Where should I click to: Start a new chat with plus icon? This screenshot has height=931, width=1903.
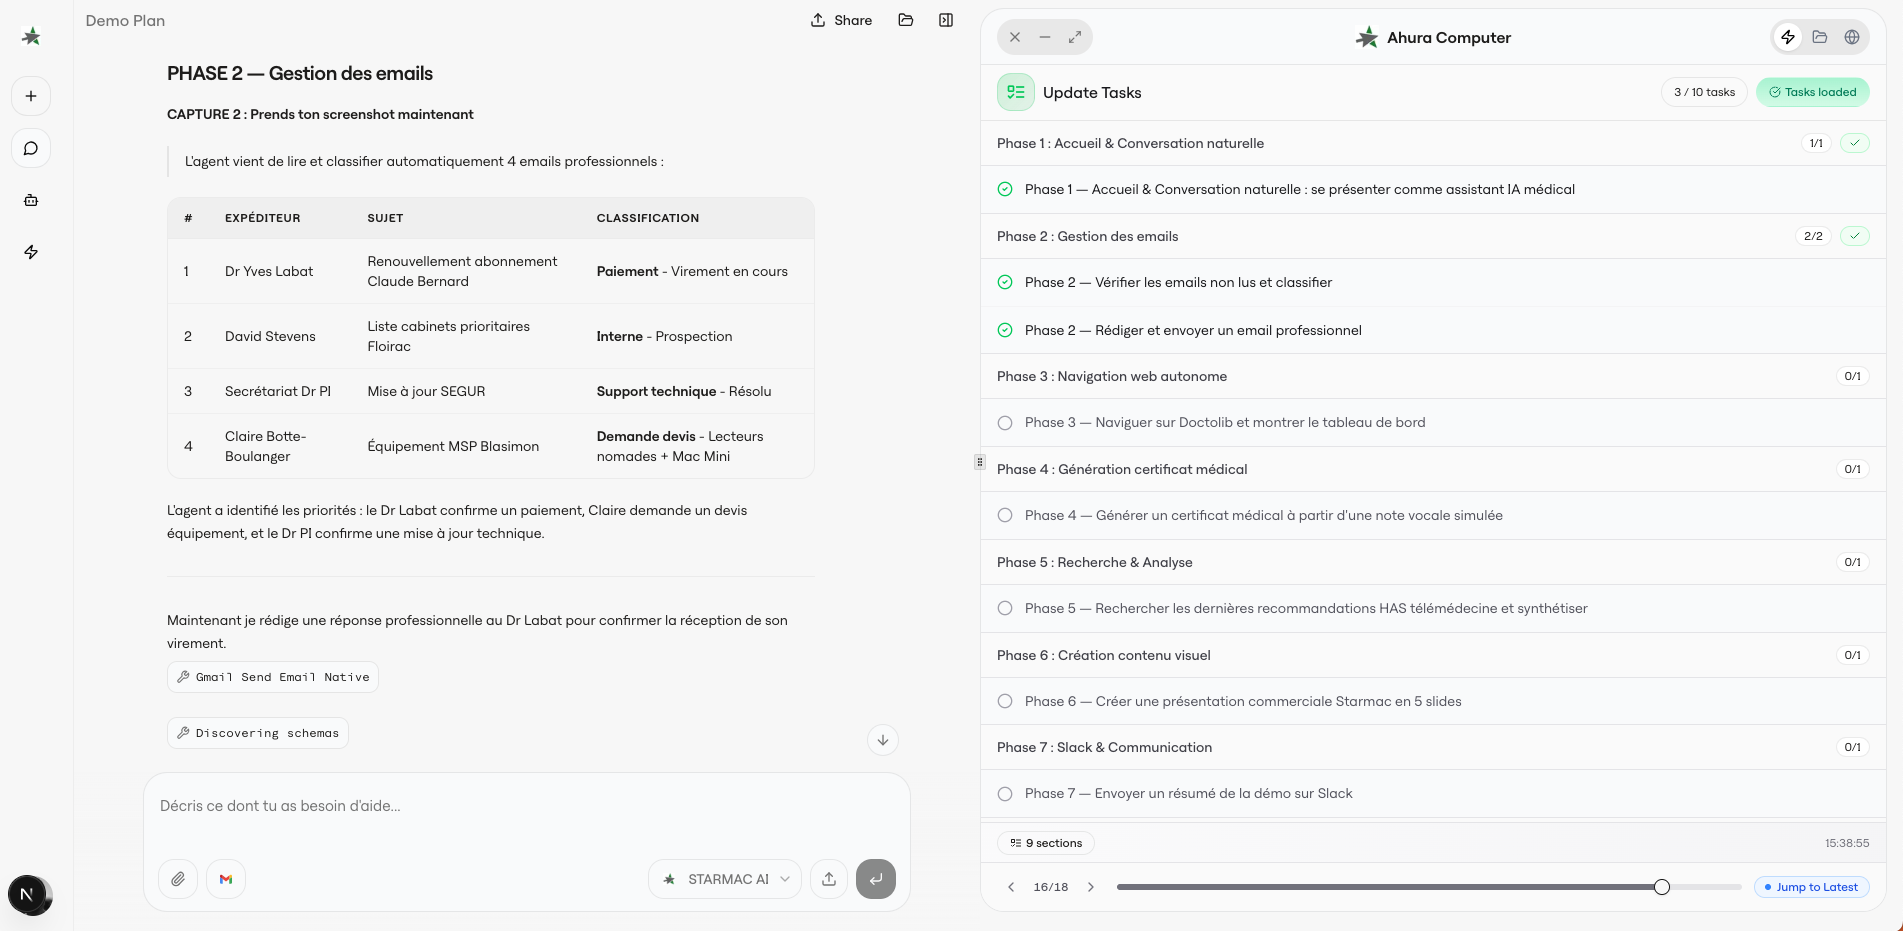click(x=31, y=96)
